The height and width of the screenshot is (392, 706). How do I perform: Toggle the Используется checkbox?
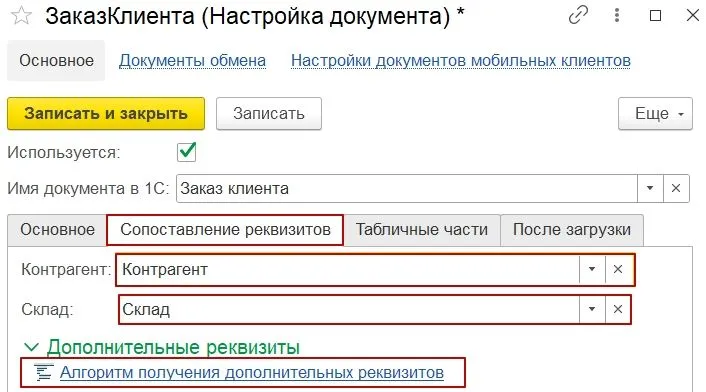186,152
